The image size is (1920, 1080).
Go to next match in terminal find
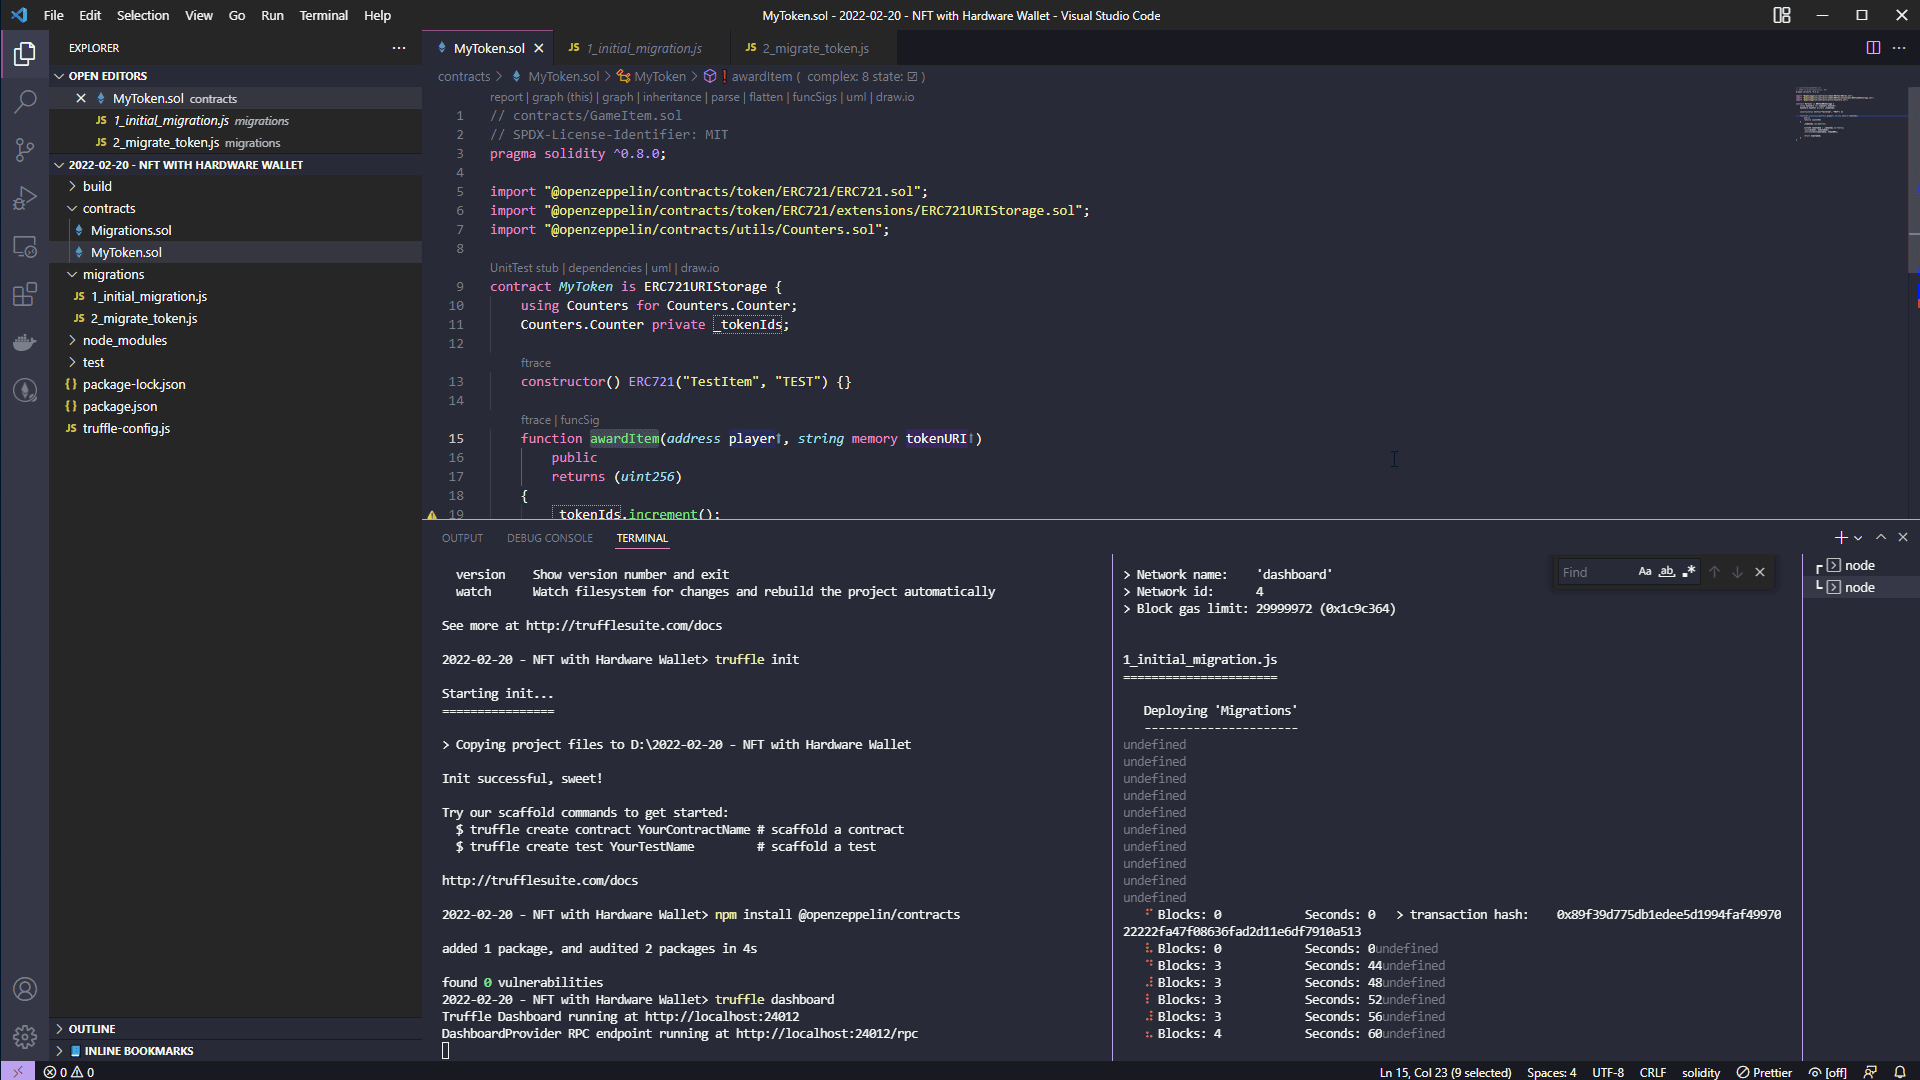[1737, 572]
